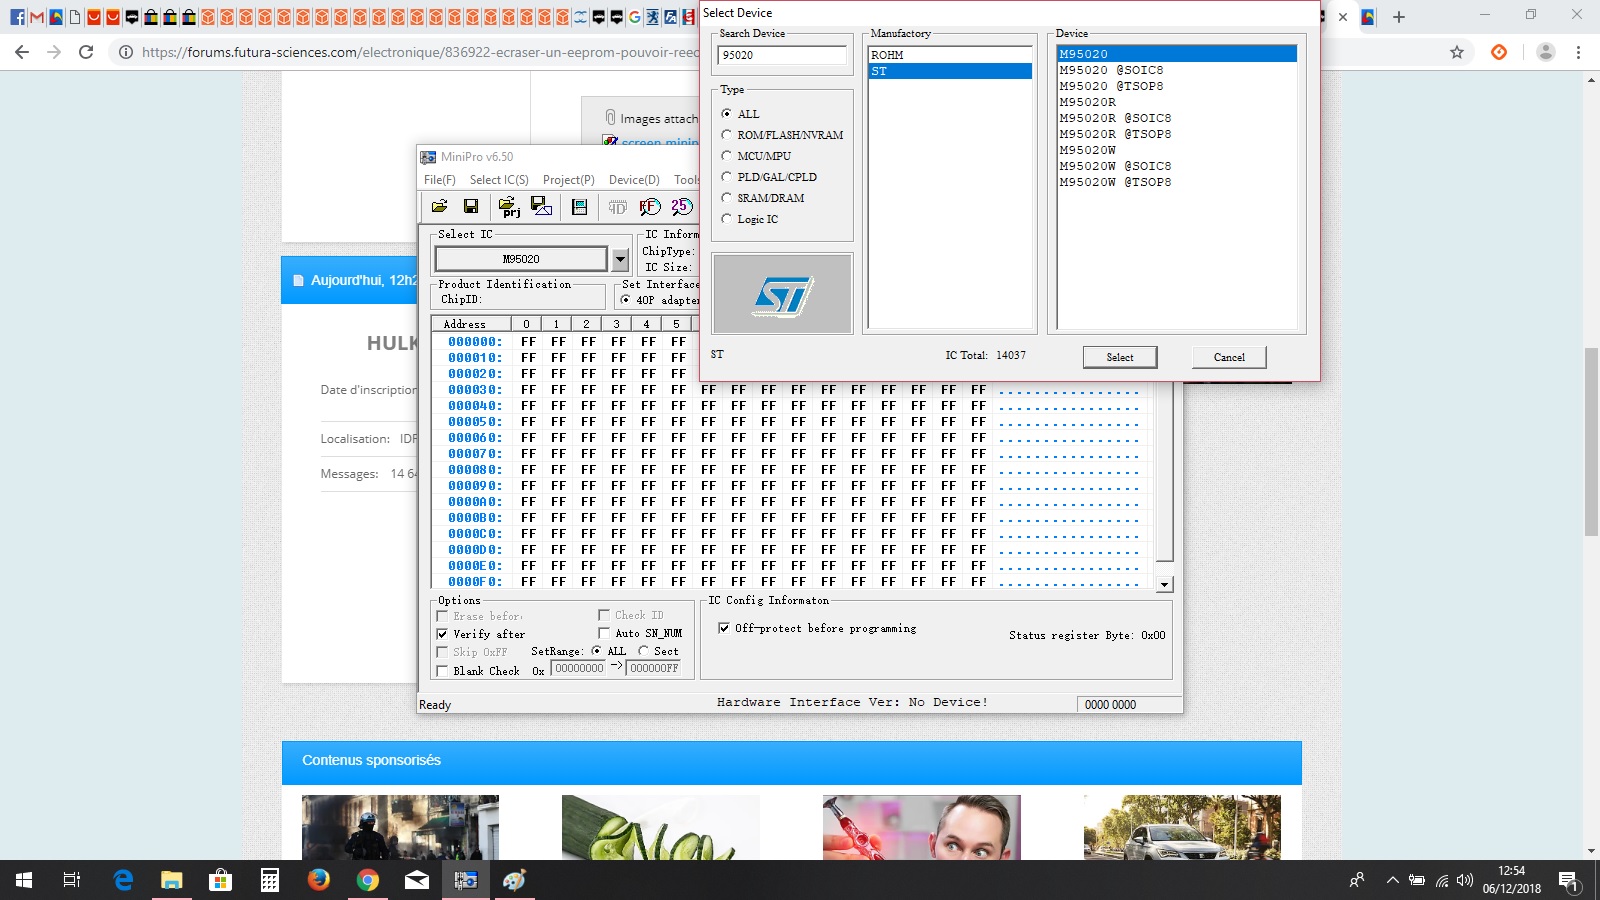Choose ROHM in the Manufactory list
This screenshot has height=900, width=1600.
[x=887, y=55]
